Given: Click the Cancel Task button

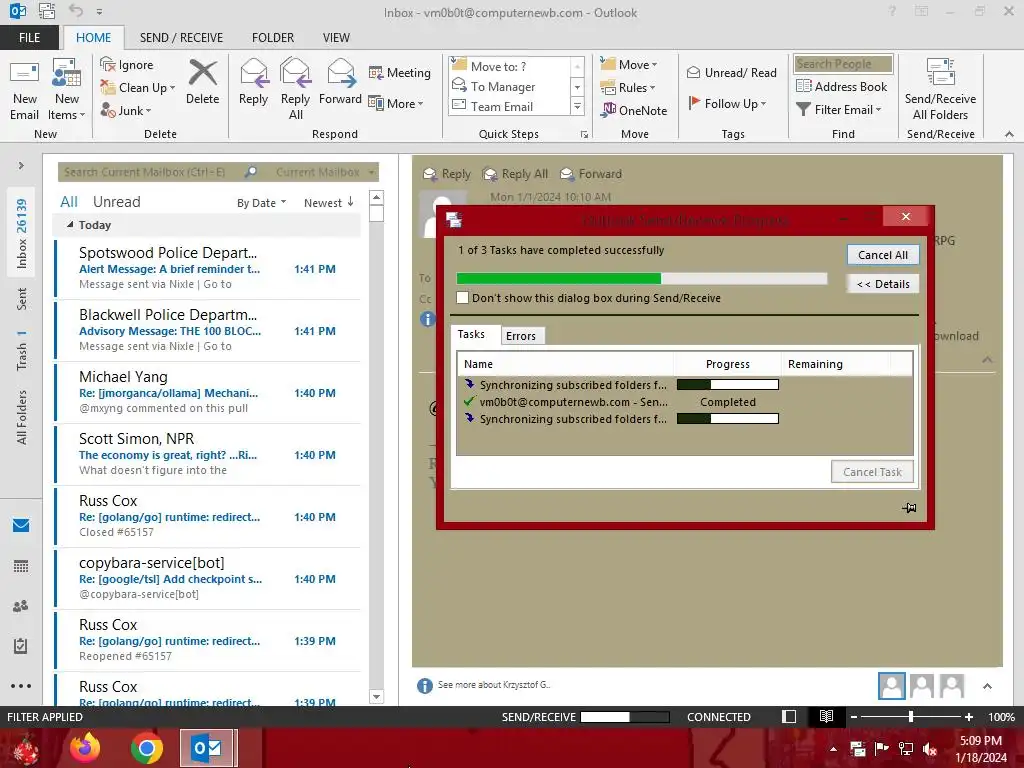Looking at the screenshot, I should [x=872, y=472].
